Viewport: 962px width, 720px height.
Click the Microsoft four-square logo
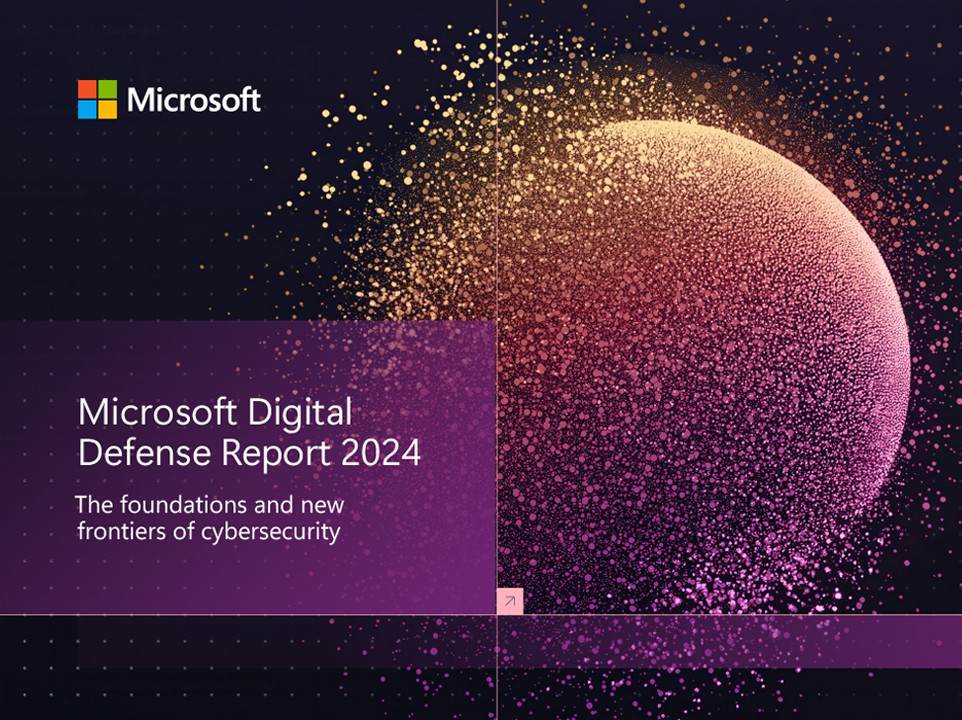(x=97, y=99)
